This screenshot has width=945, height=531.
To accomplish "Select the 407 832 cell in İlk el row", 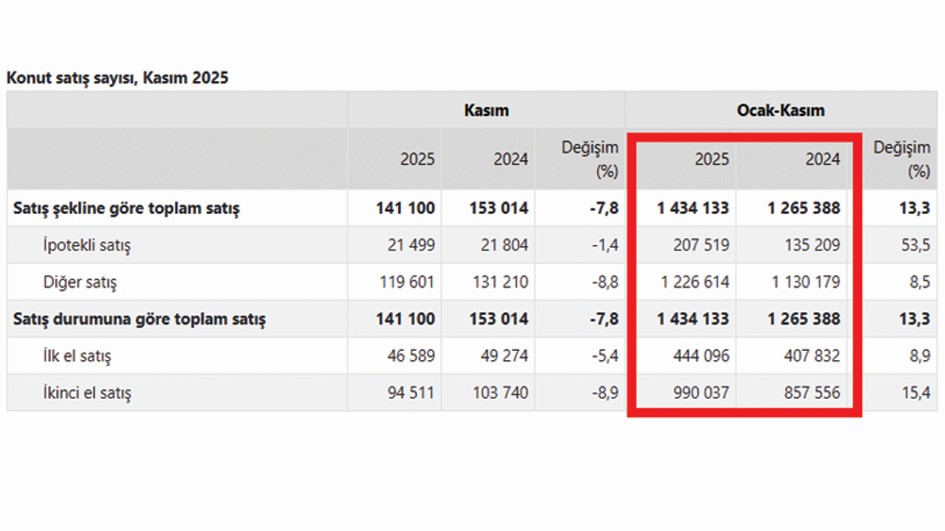I will coord(810,355).
